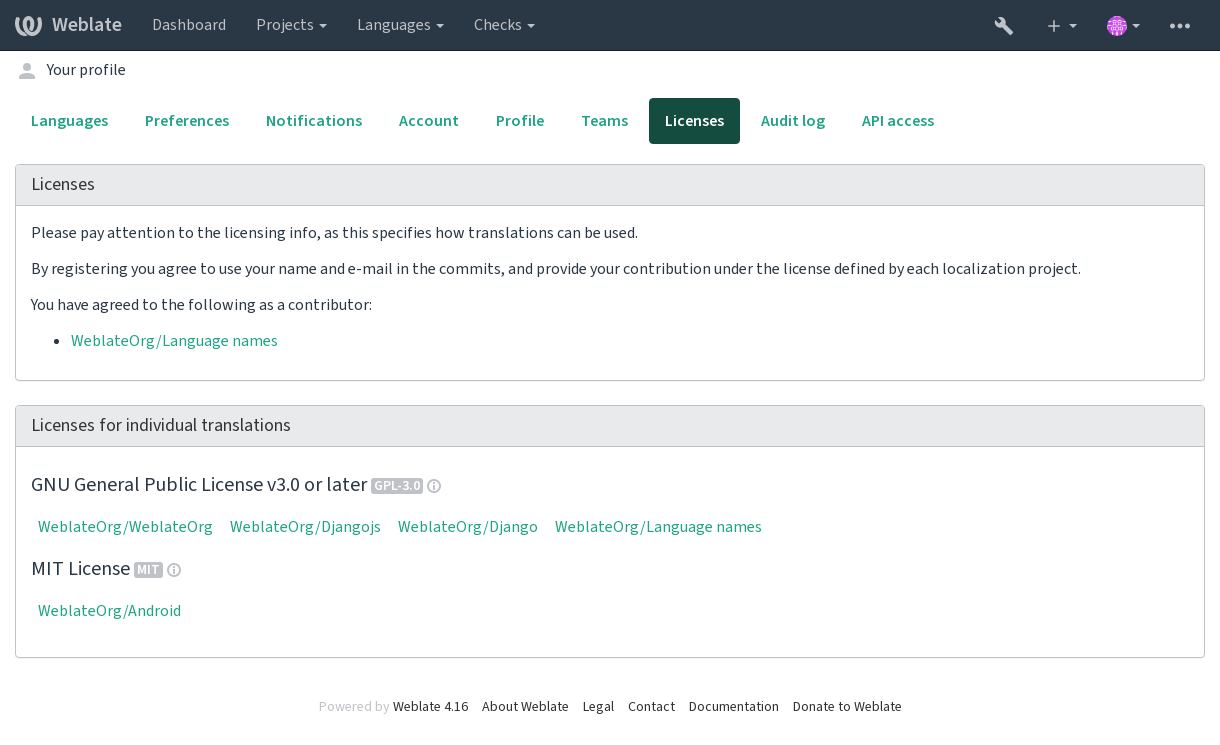Switch to the Profile tab

[520, 121]
